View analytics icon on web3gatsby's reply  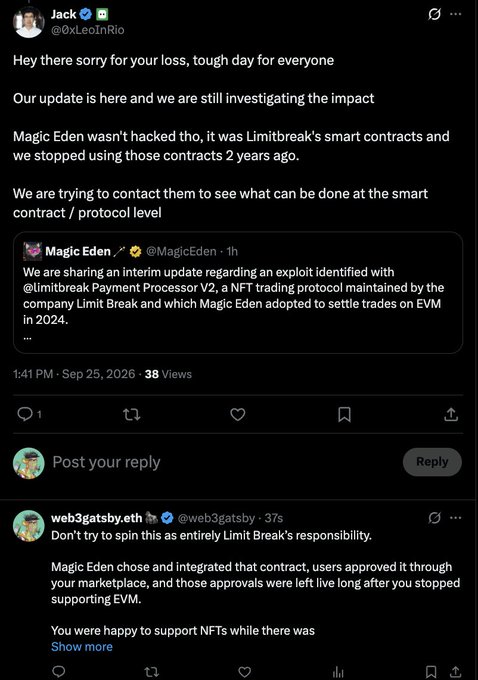click(x=338, y=672)
